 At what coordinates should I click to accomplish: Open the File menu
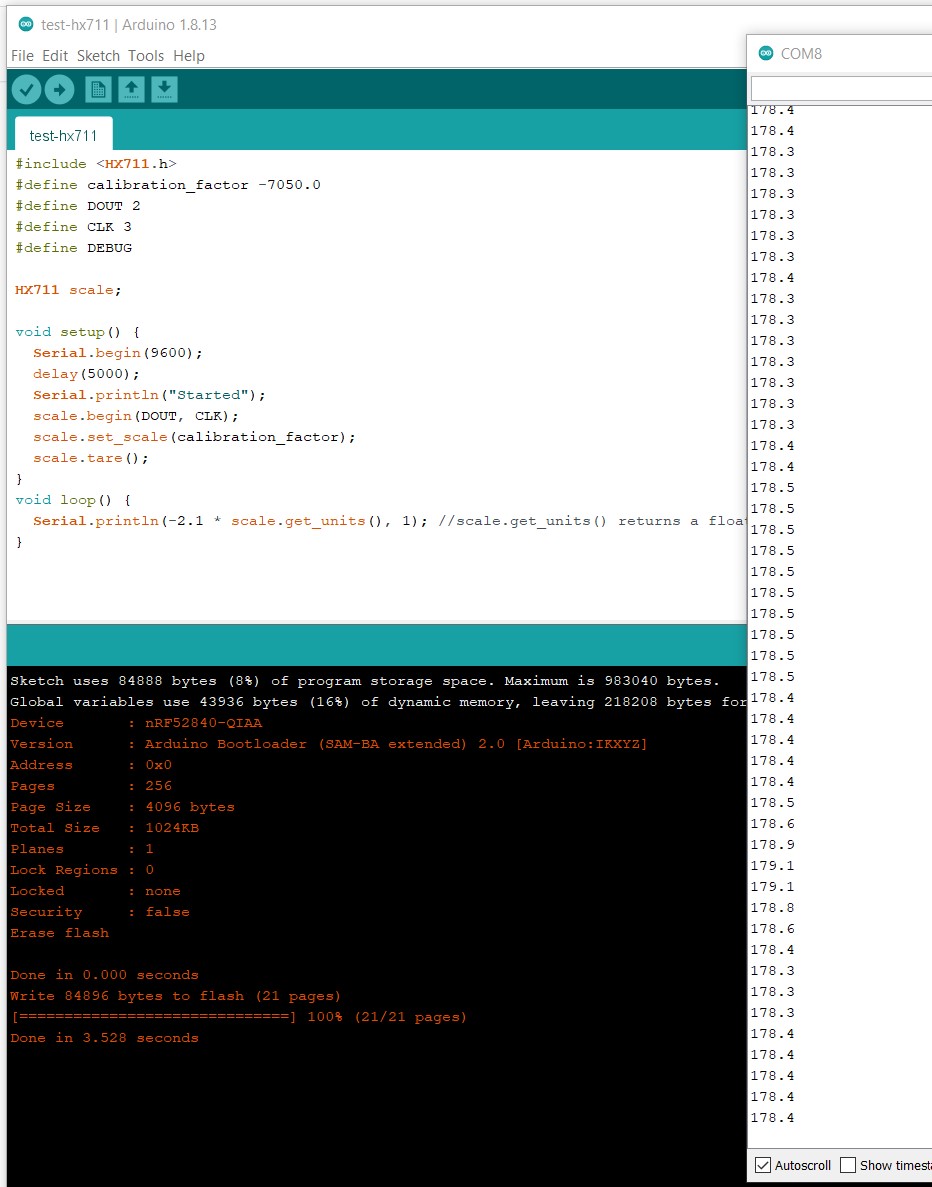21,56
